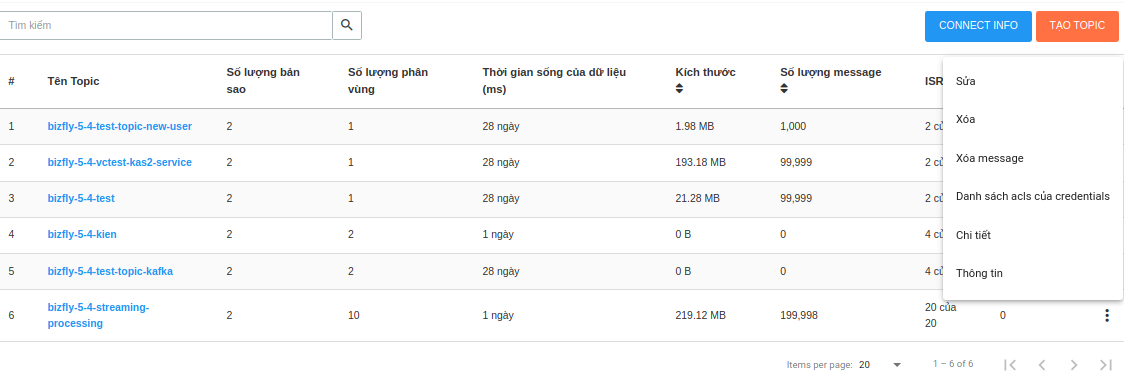
Task: Open three-dot menu for streaming-processing row
Action: click(x=1107, y=315)
